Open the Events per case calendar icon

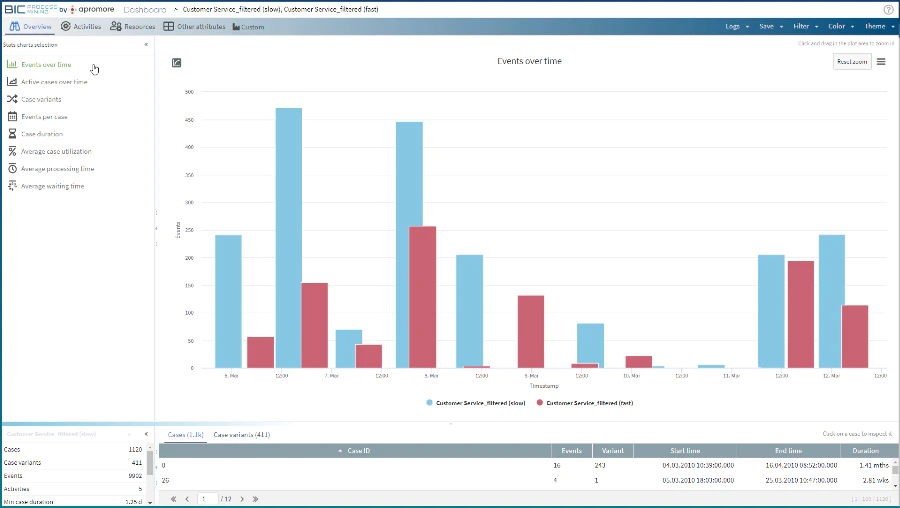pos(12,117)
